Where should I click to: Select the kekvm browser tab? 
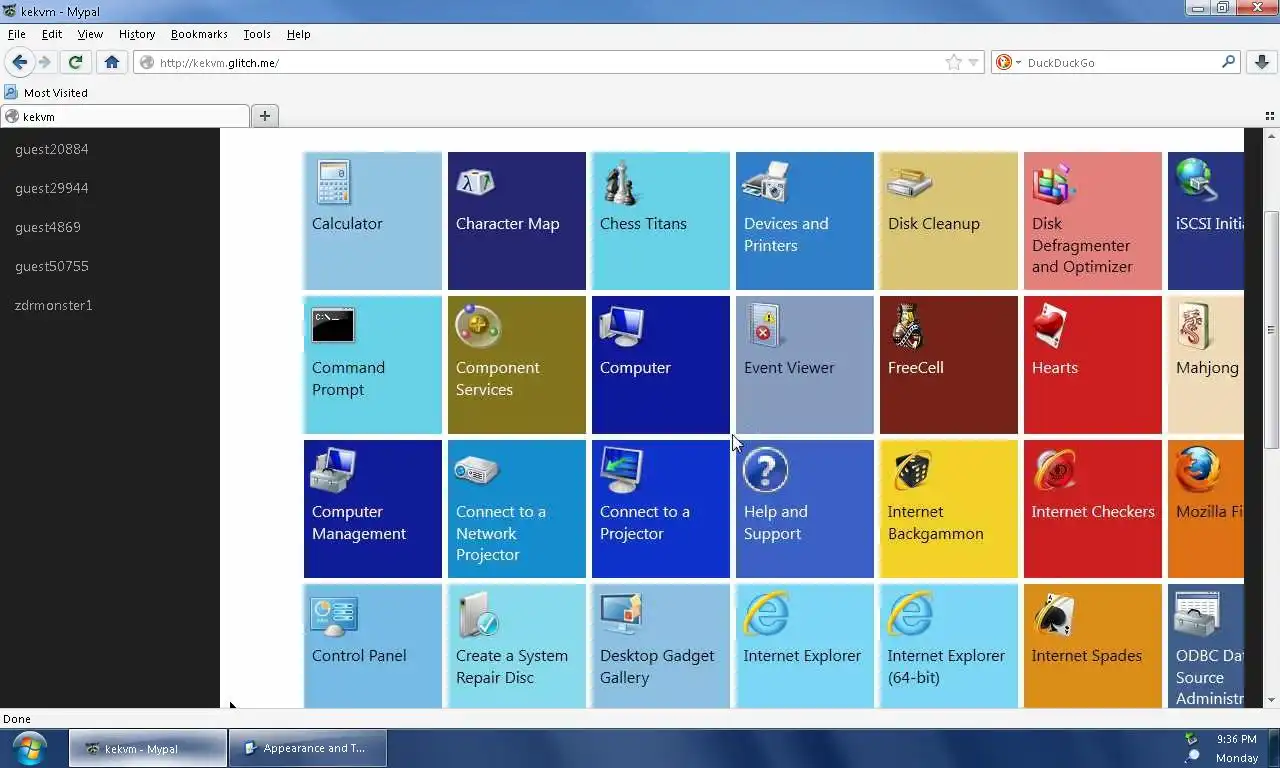[x=125, y=116]
